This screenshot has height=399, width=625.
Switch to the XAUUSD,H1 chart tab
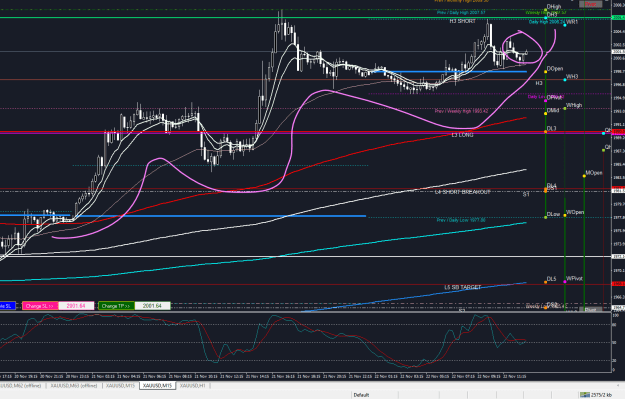tap(193, 386)
